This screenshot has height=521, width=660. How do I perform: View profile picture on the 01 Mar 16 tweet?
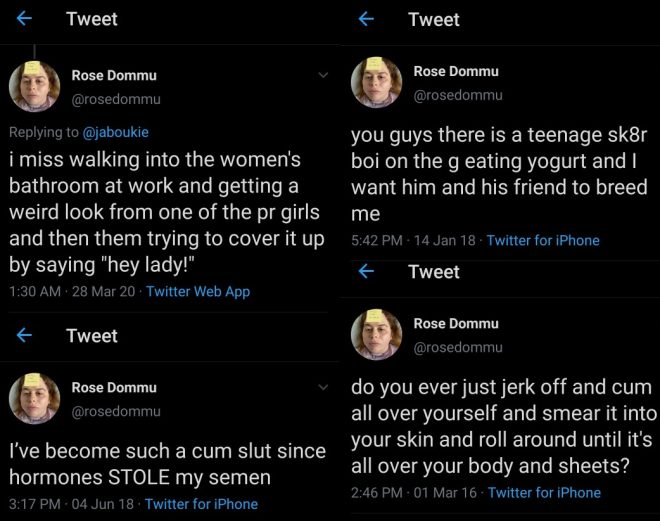point(377,334)
